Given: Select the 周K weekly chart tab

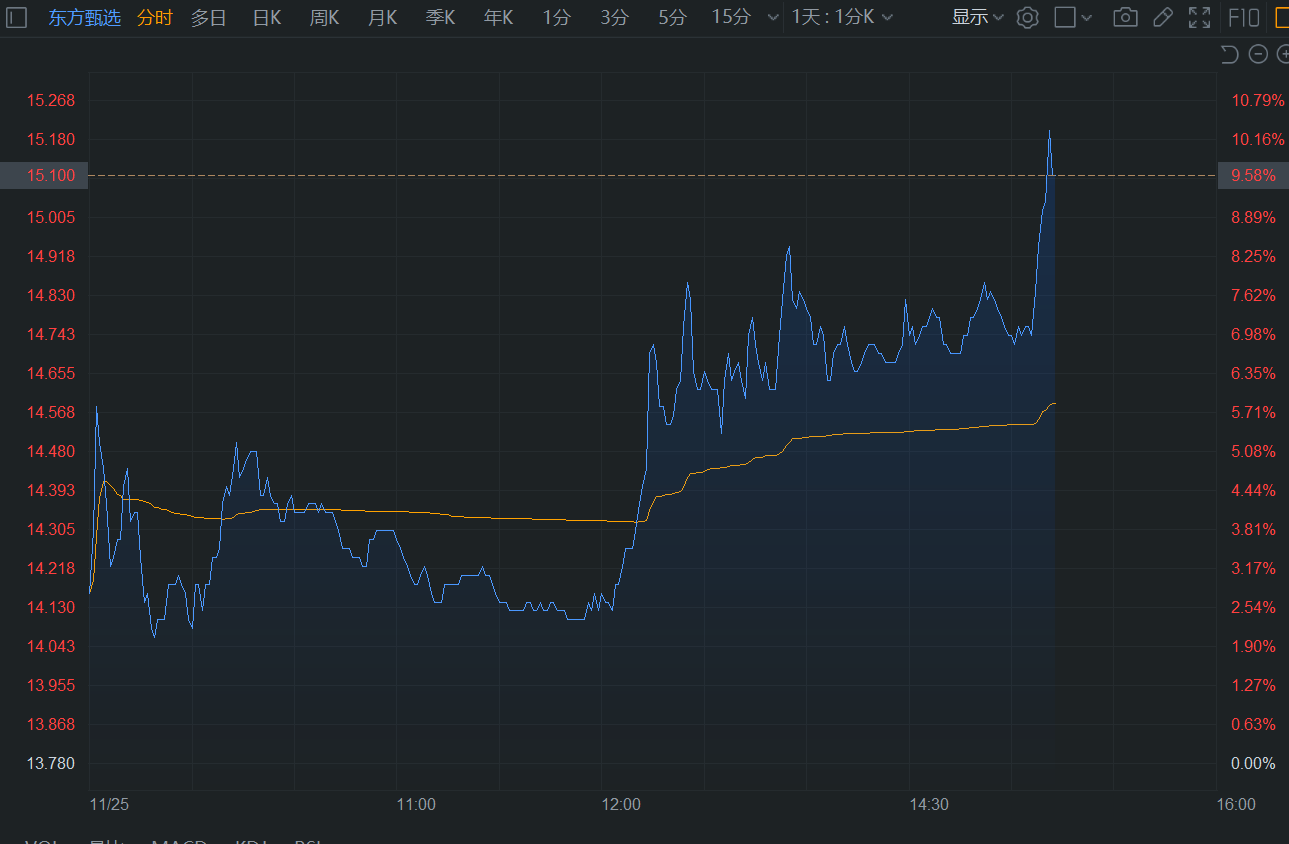Looking at the screenshot, I should click(324, 17).
